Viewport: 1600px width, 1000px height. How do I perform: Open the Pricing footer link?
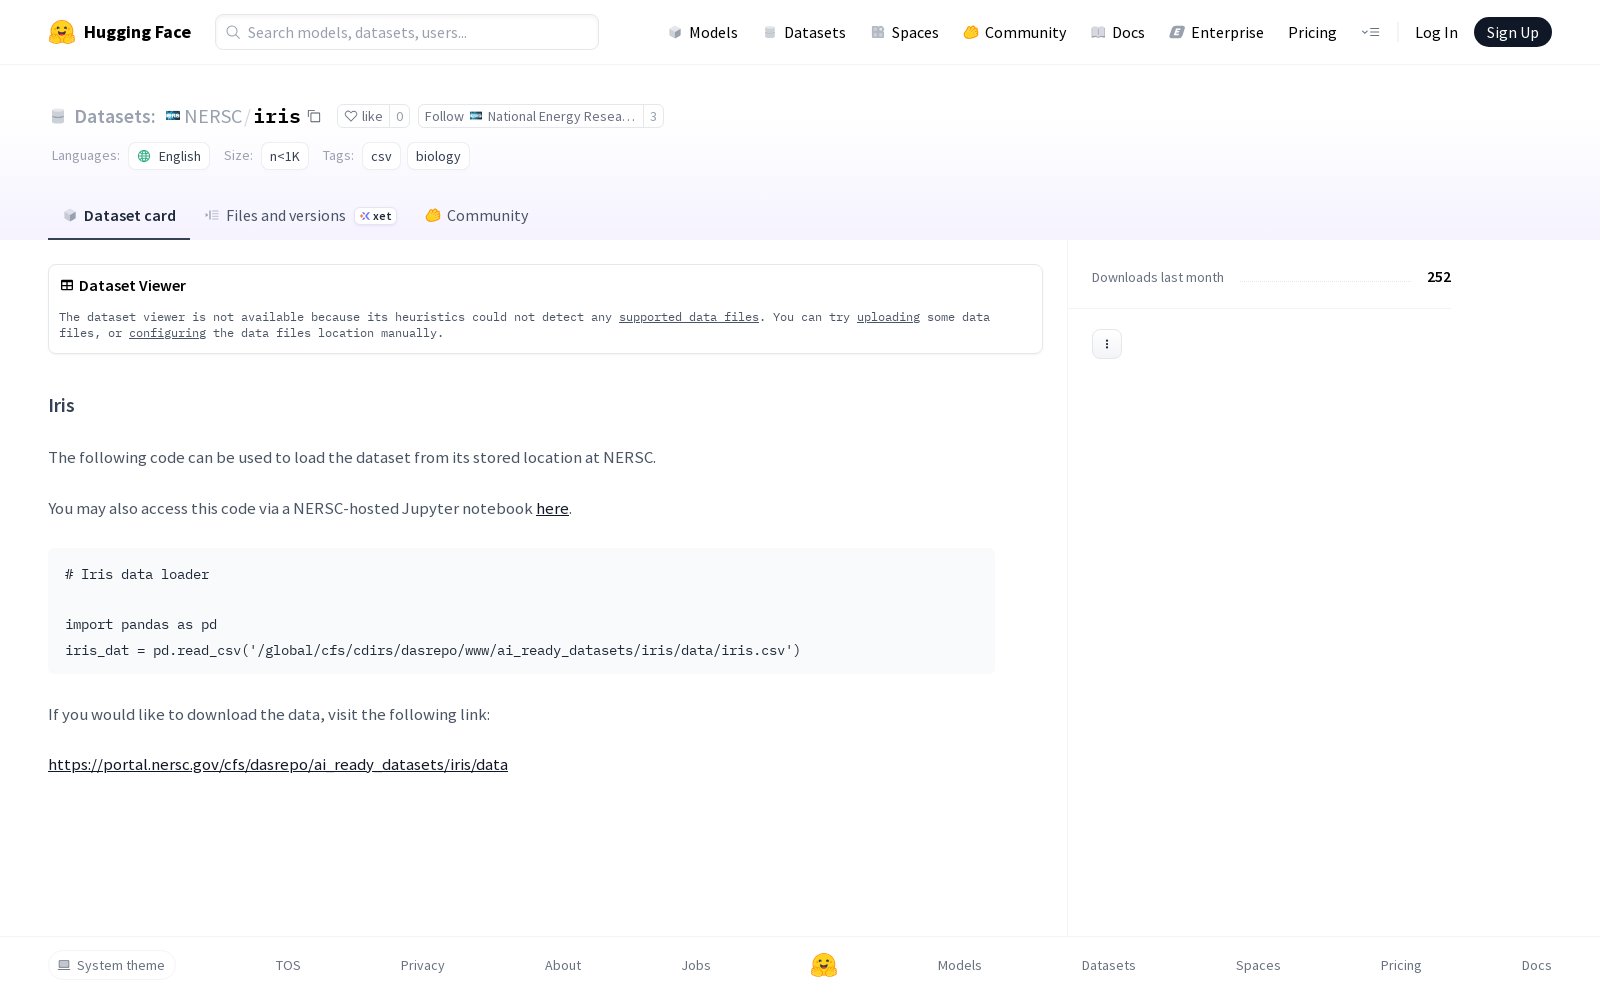point(1401,965)
